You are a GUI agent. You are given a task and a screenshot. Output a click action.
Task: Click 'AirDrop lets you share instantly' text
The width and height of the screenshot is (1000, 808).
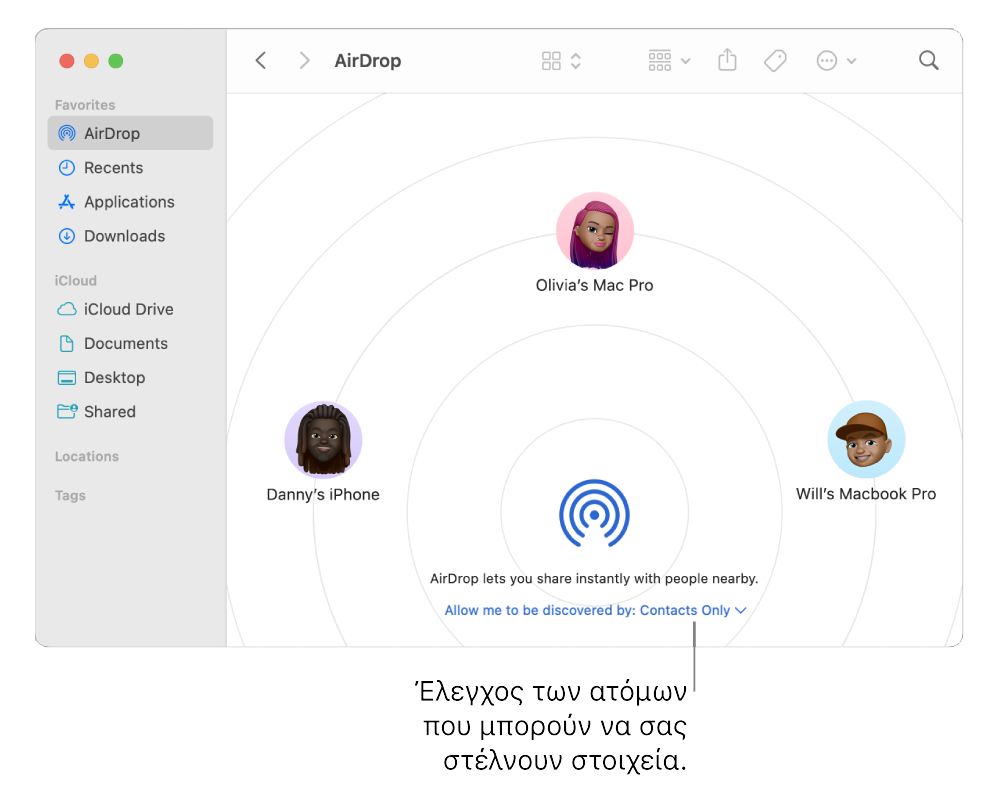[x=594, y=578]
